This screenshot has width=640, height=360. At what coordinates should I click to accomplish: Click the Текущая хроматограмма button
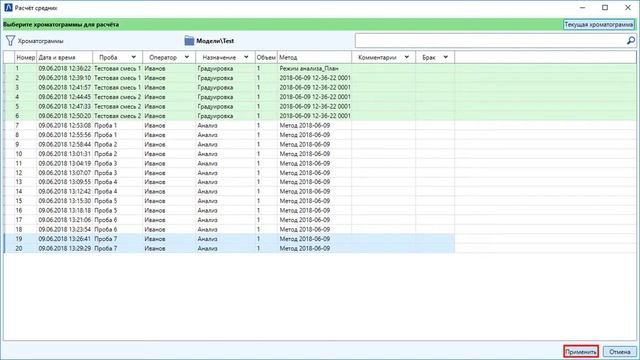point(599,24)
